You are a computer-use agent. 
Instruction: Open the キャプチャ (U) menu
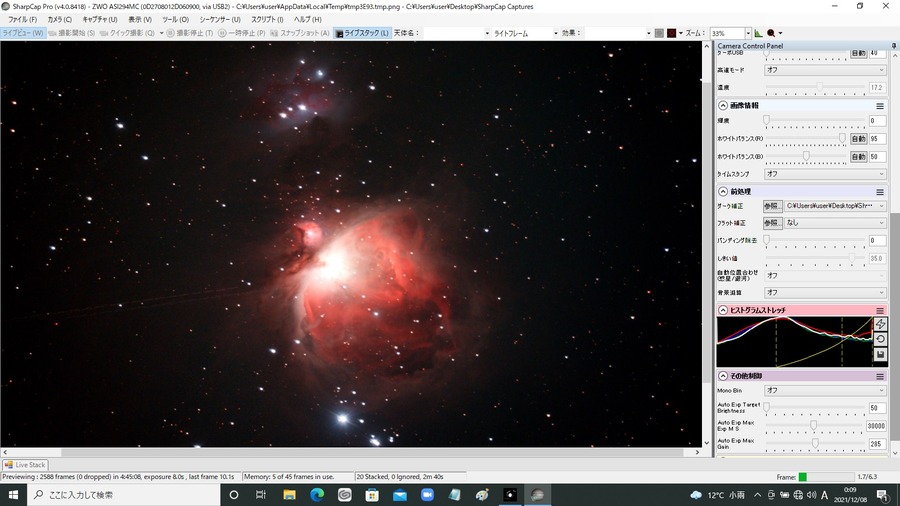100,20
